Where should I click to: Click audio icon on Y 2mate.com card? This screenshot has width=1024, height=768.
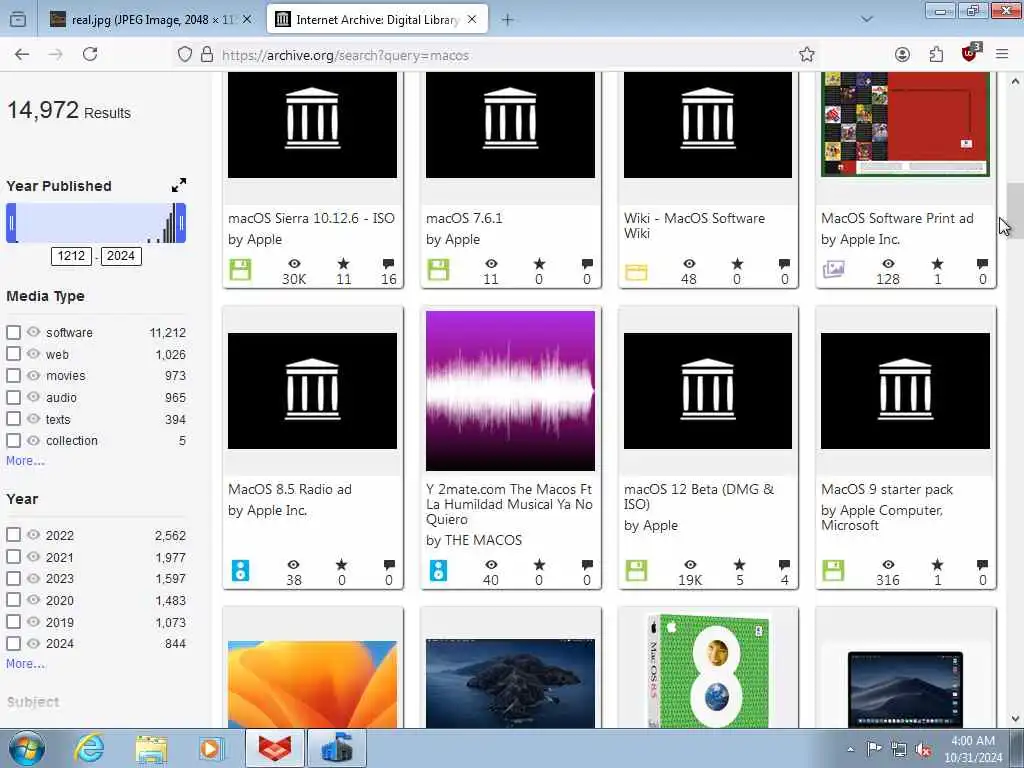click(x=438, y=570)
